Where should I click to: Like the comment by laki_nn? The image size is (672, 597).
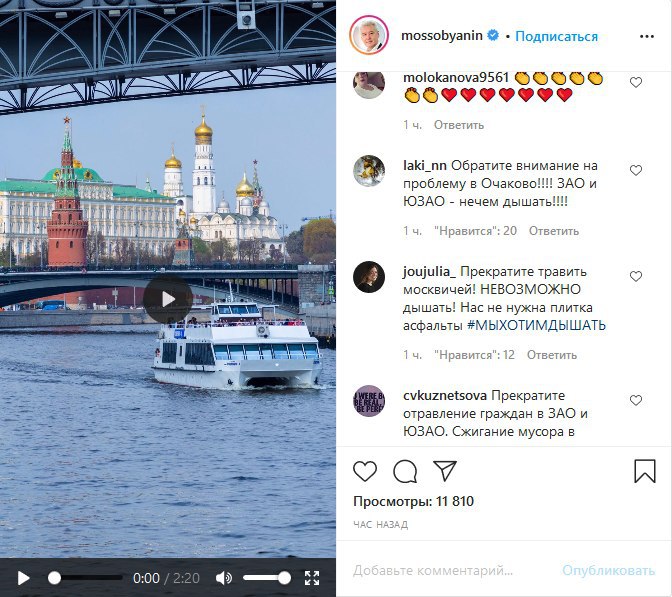[x=636, y=170]
